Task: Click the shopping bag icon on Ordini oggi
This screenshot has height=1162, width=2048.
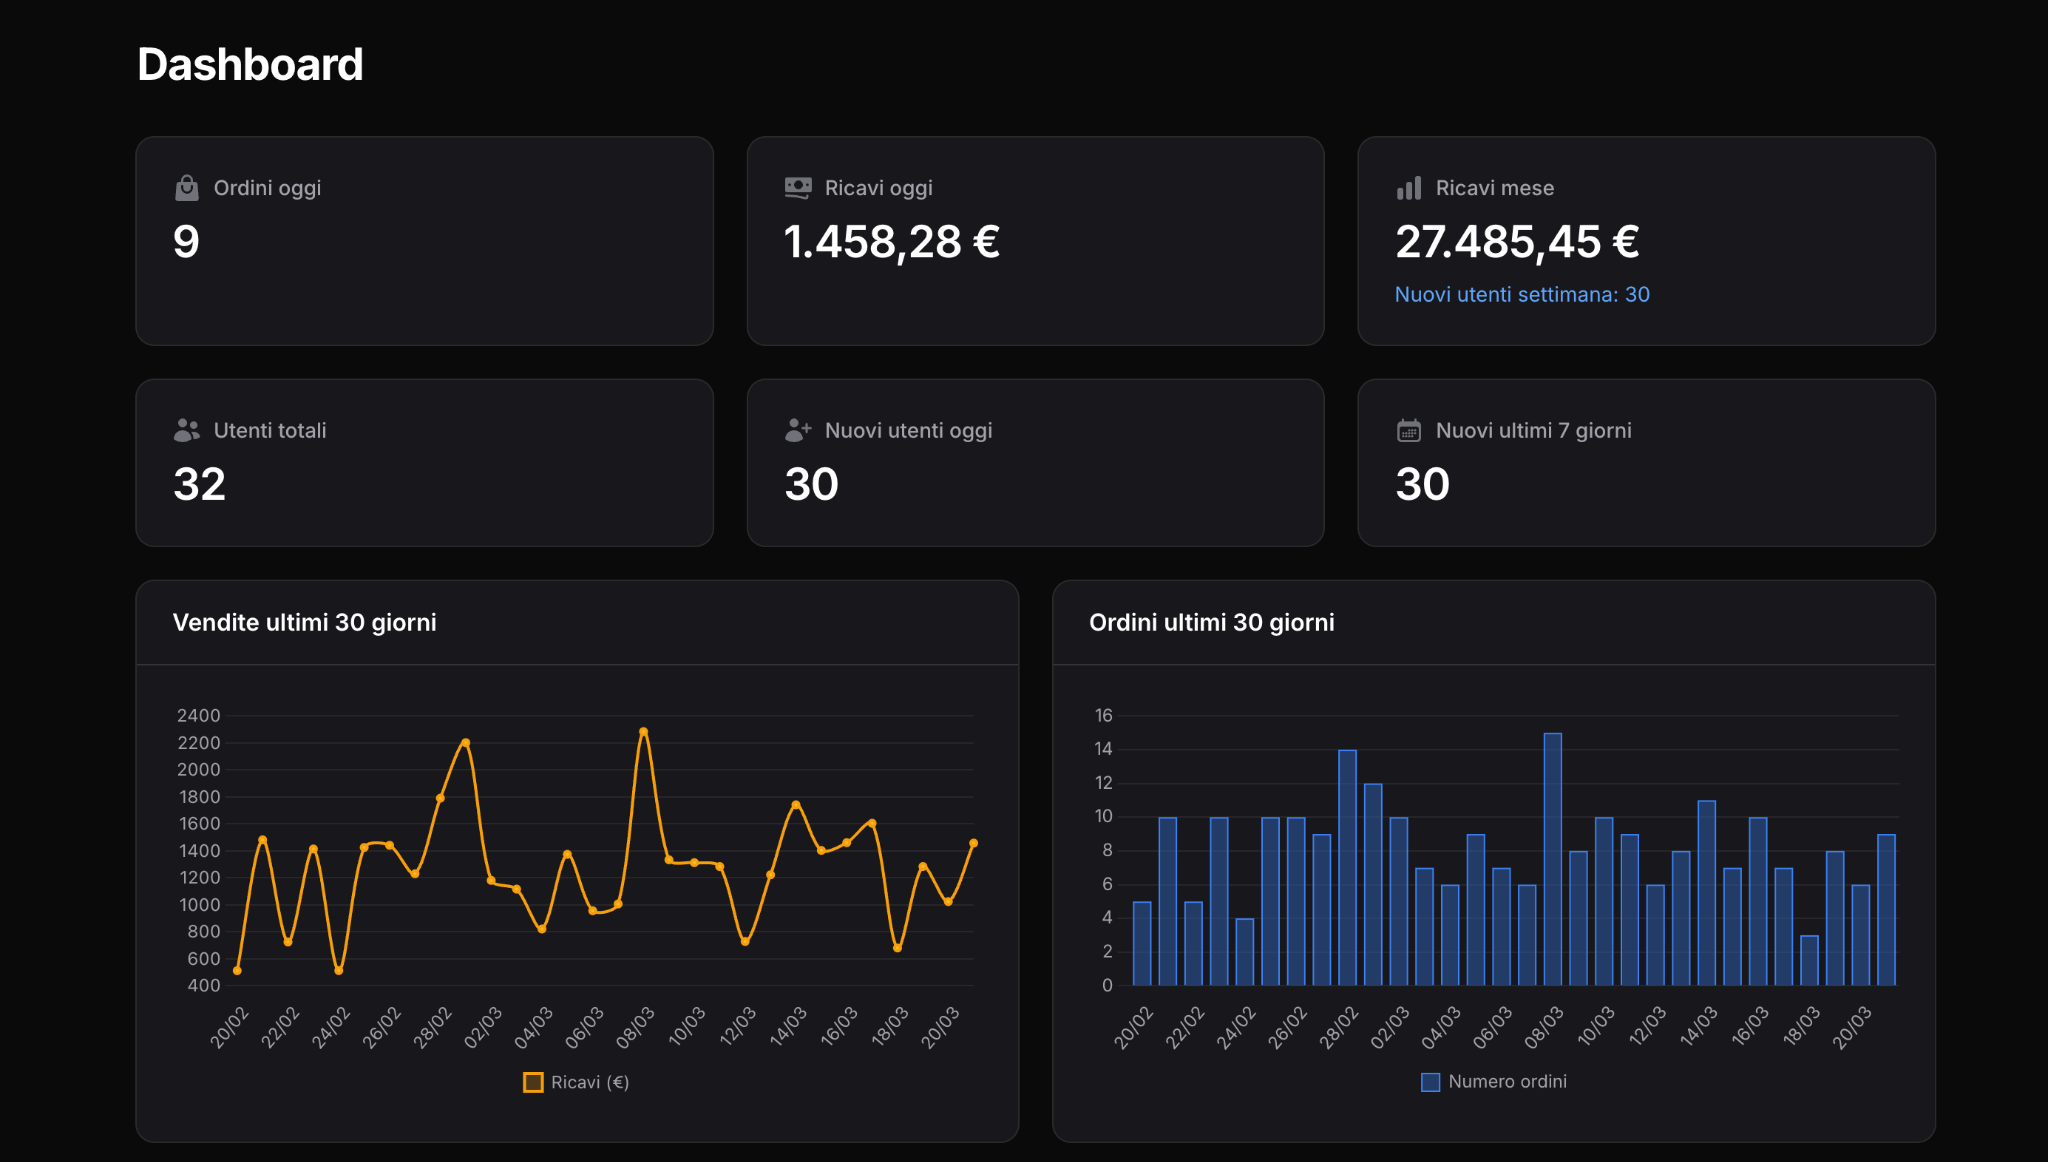Action: (185, 187)
